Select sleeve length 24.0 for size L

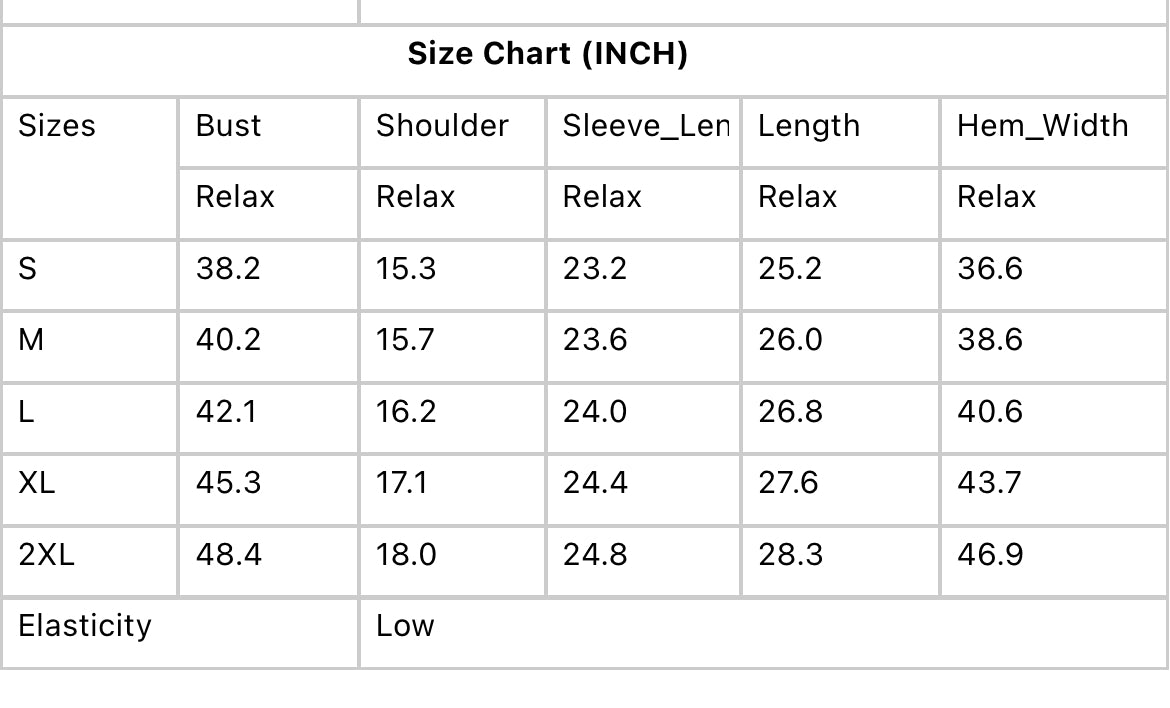(595, 412)
